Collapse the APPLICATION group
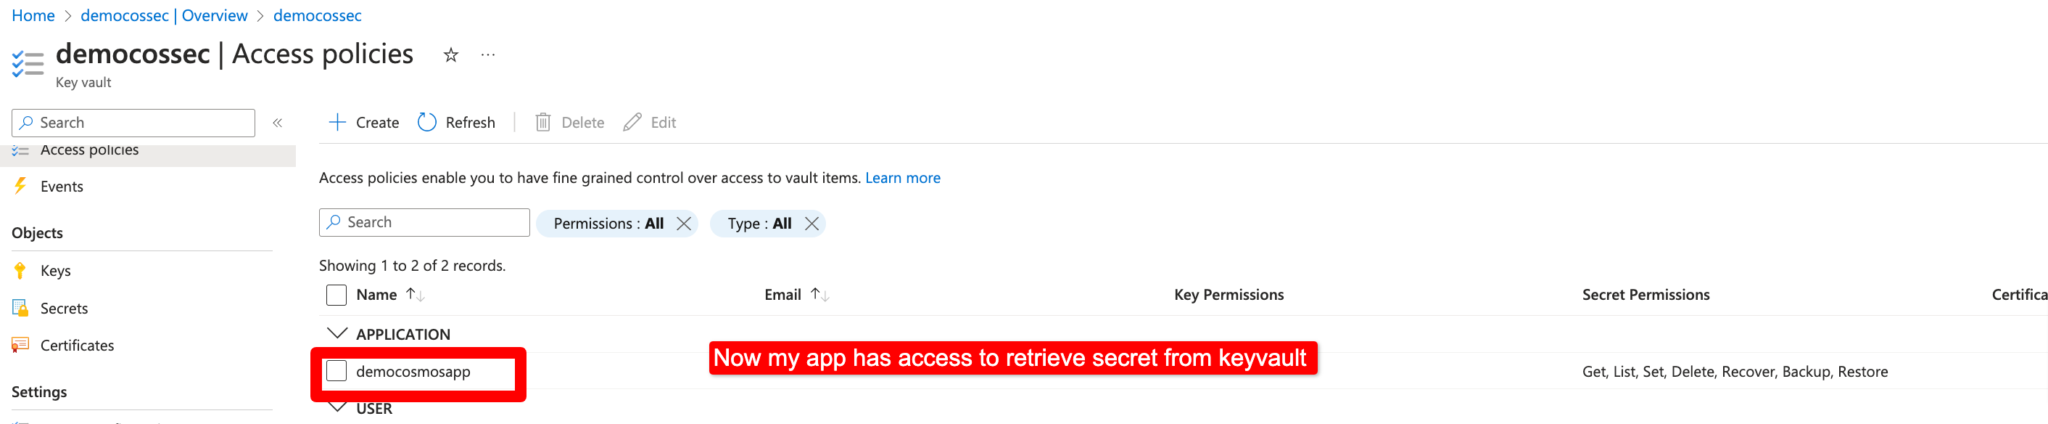 (x=338, y=333)
